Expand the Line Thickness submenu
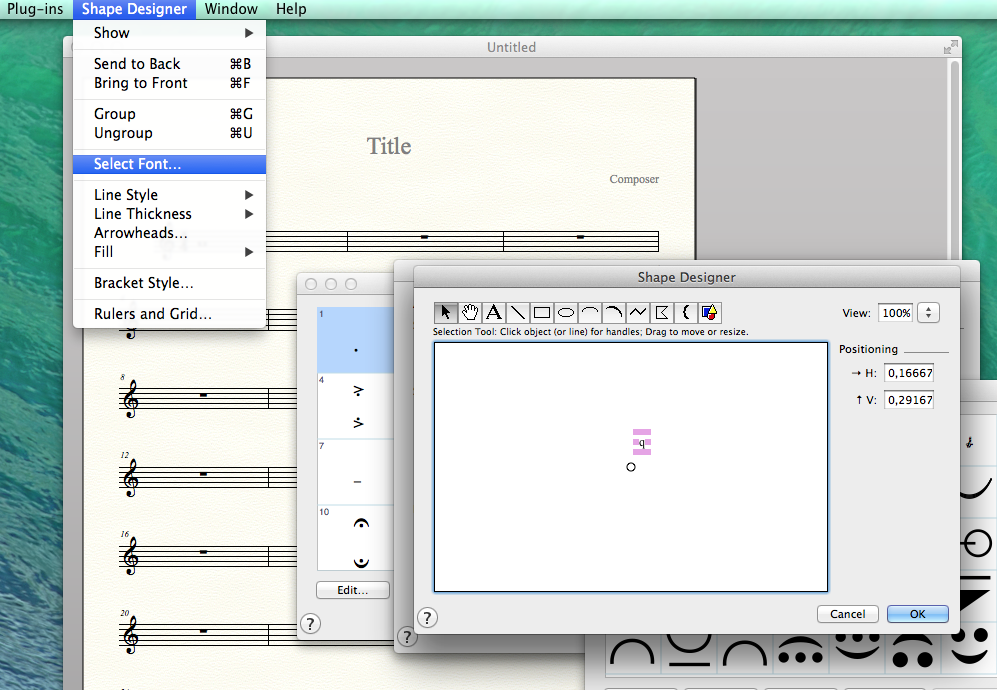The image size is (997, 690). click(170, 214)
